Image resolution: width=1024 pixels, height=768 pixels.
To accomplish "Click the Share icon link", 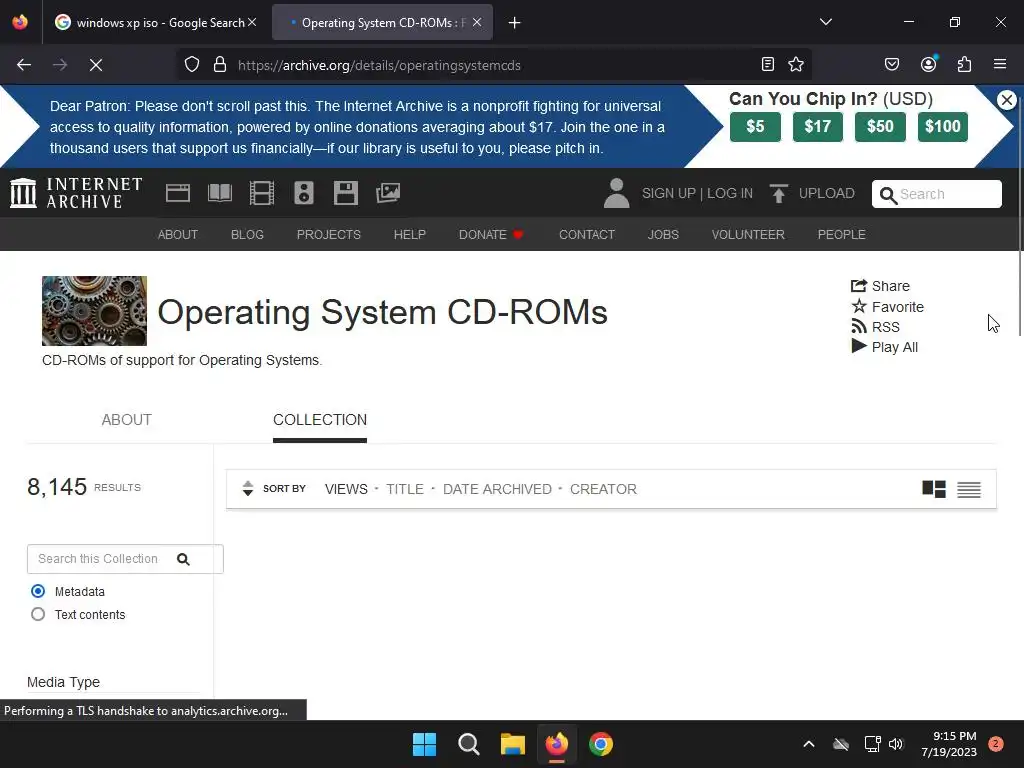I will click(880, 286).
